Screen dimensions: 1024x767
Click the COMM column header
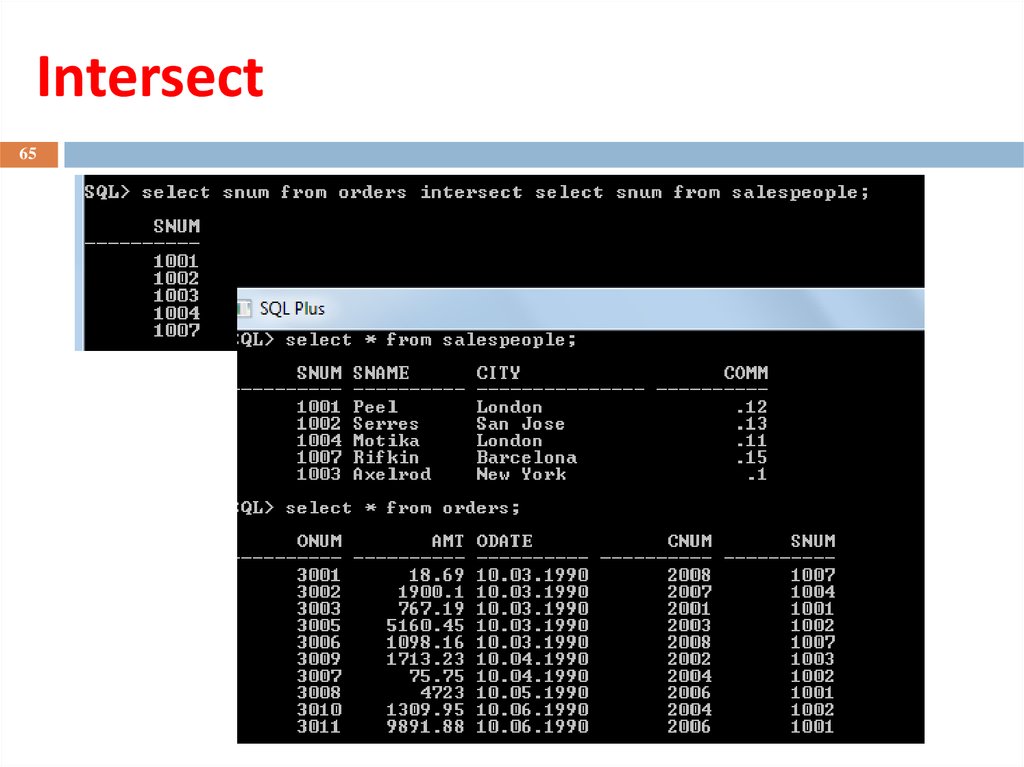[x=746, y=372]
